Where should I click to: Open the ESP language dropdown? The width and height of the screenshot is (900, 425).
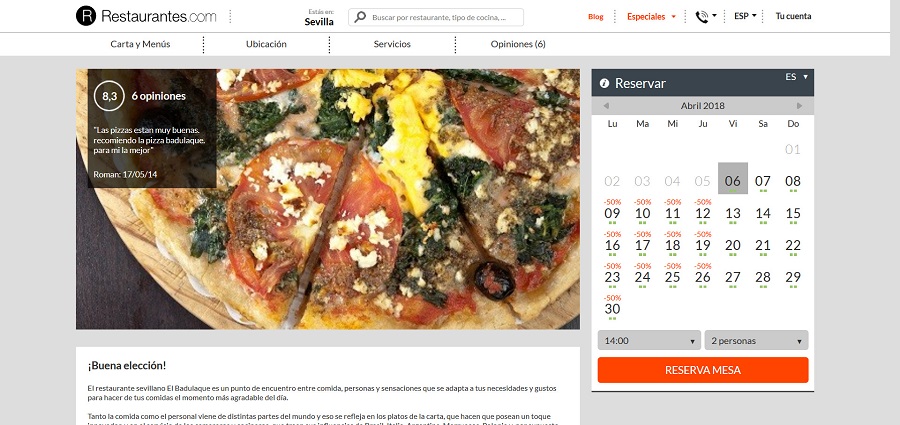(745, 16)
